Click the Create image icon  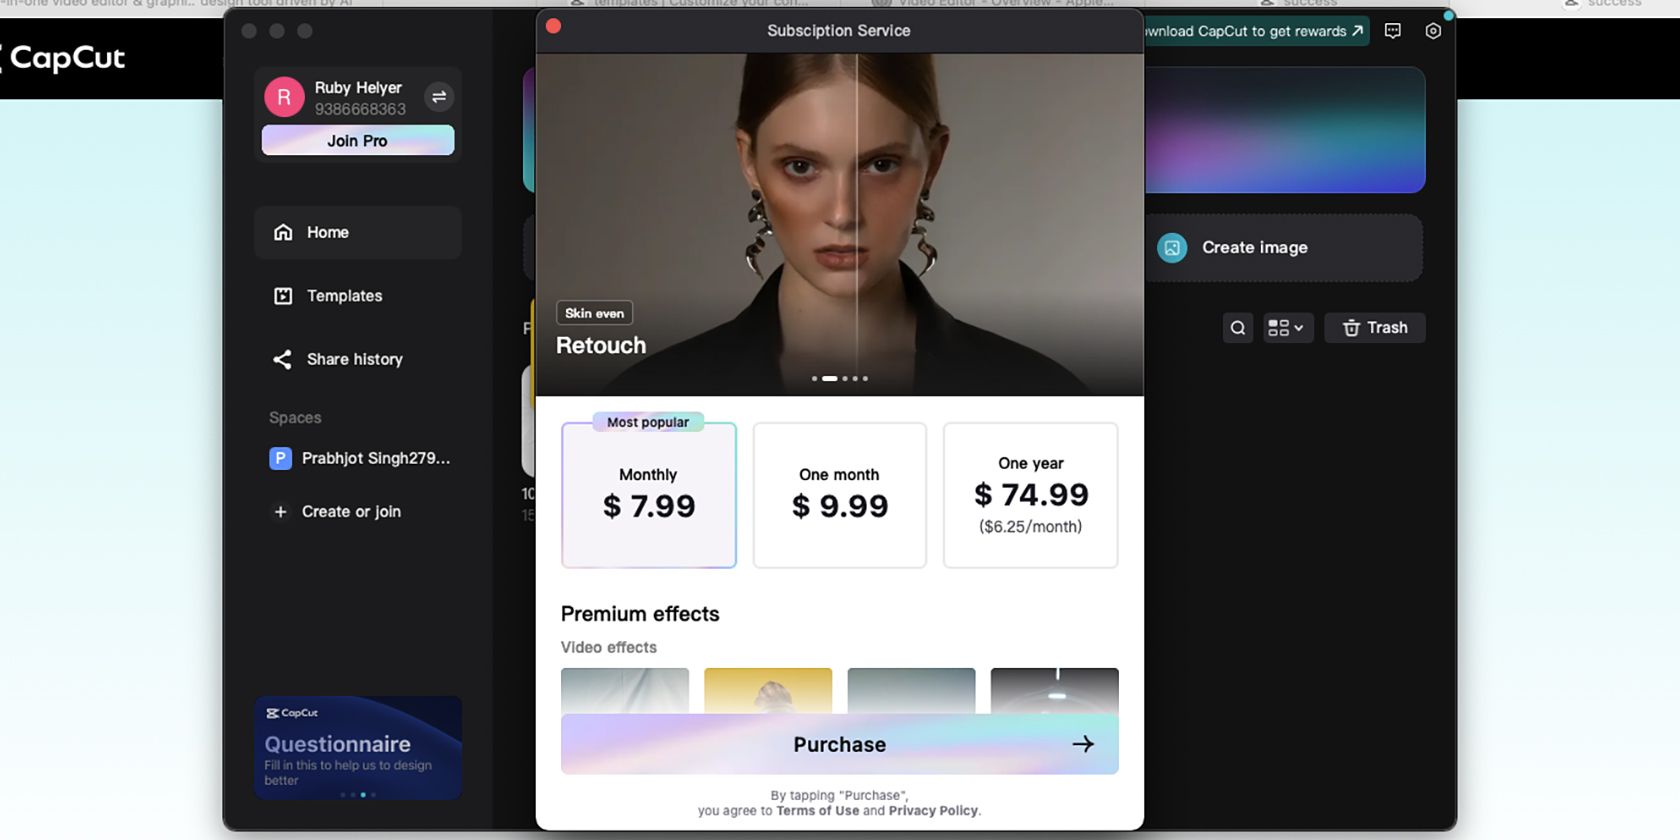(1172, 248)
